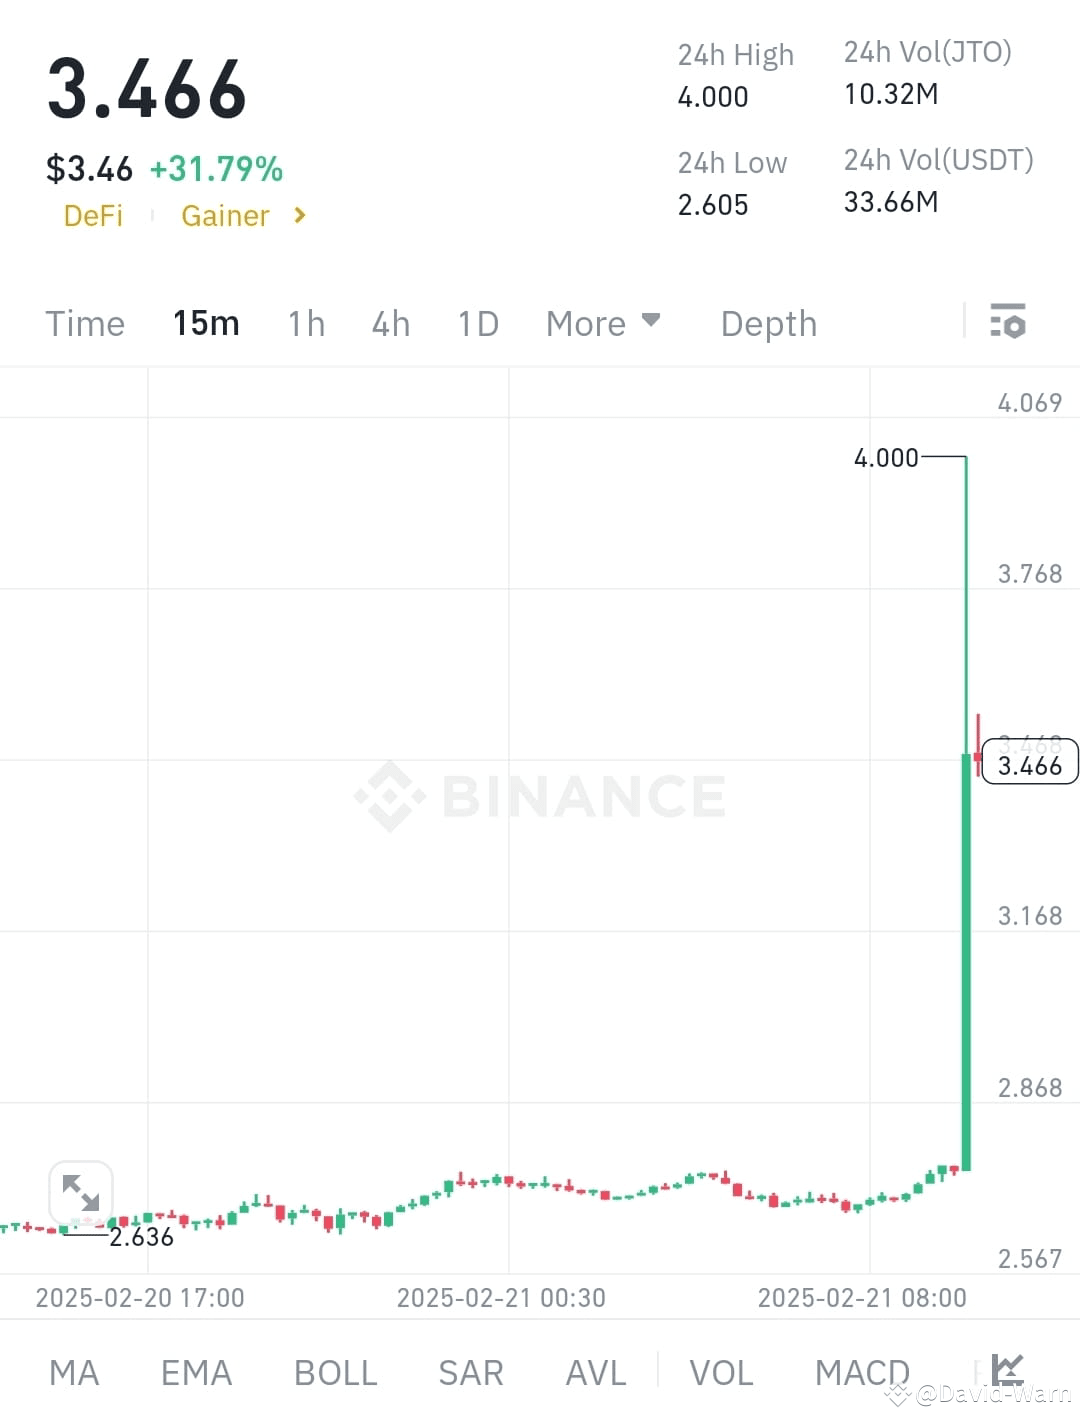
Task: Open the Depth view
Action: (x=768, y=323)
